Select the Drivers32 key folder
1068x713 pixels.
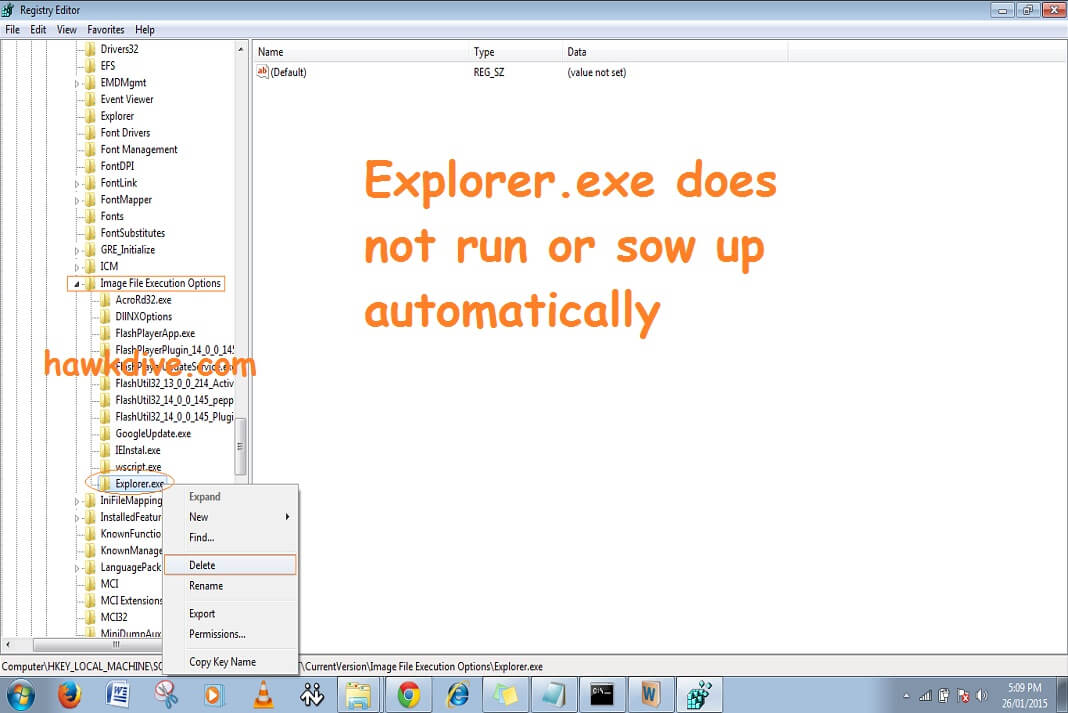(x=119, y=49)
